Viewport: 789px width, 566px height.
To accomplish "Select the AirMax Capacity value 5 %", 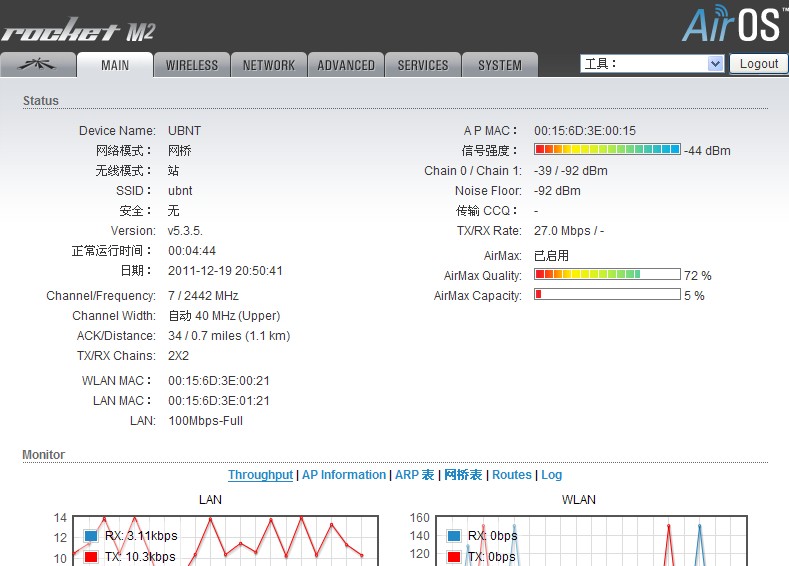I will pos(694,296).
